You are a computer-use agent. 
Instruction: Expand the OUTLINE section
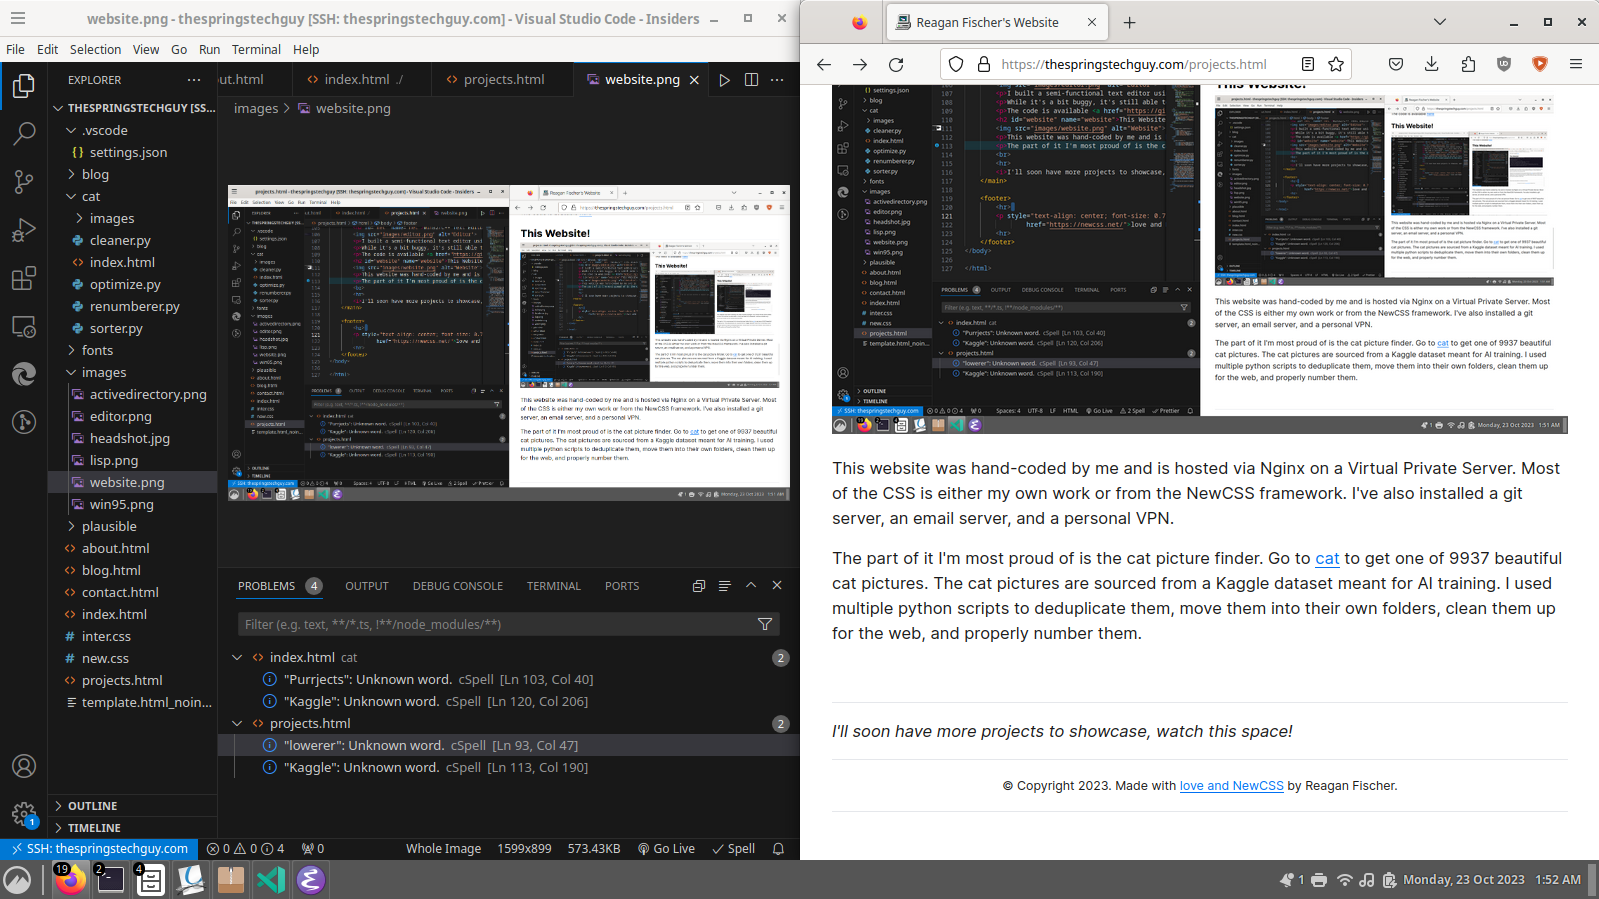click(x=92, y=806)
